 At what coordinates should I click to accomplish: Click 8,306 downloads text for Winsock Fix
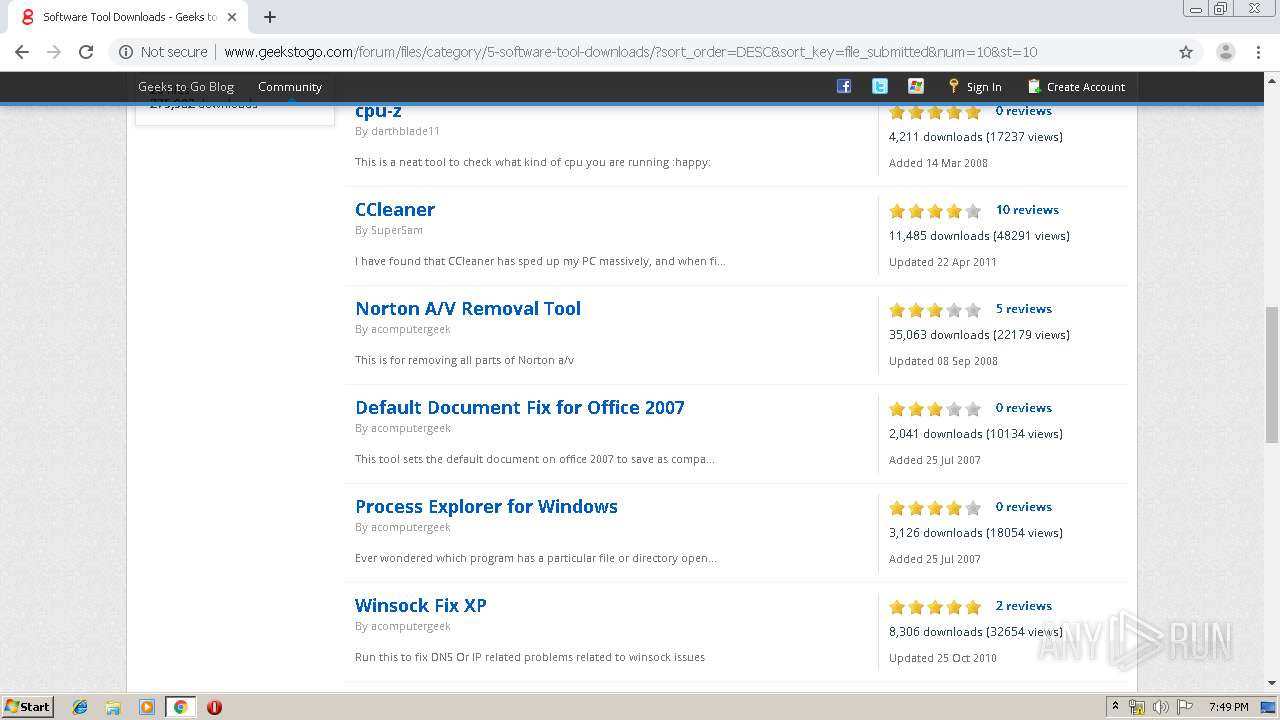coord(935,632)
